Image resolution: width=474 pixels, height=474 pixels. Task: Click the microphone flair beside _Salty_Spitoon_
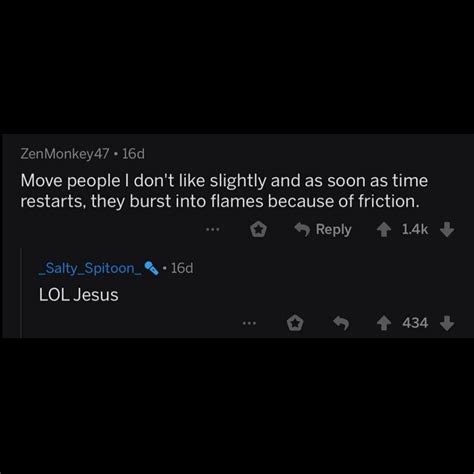tap(151, 268)
